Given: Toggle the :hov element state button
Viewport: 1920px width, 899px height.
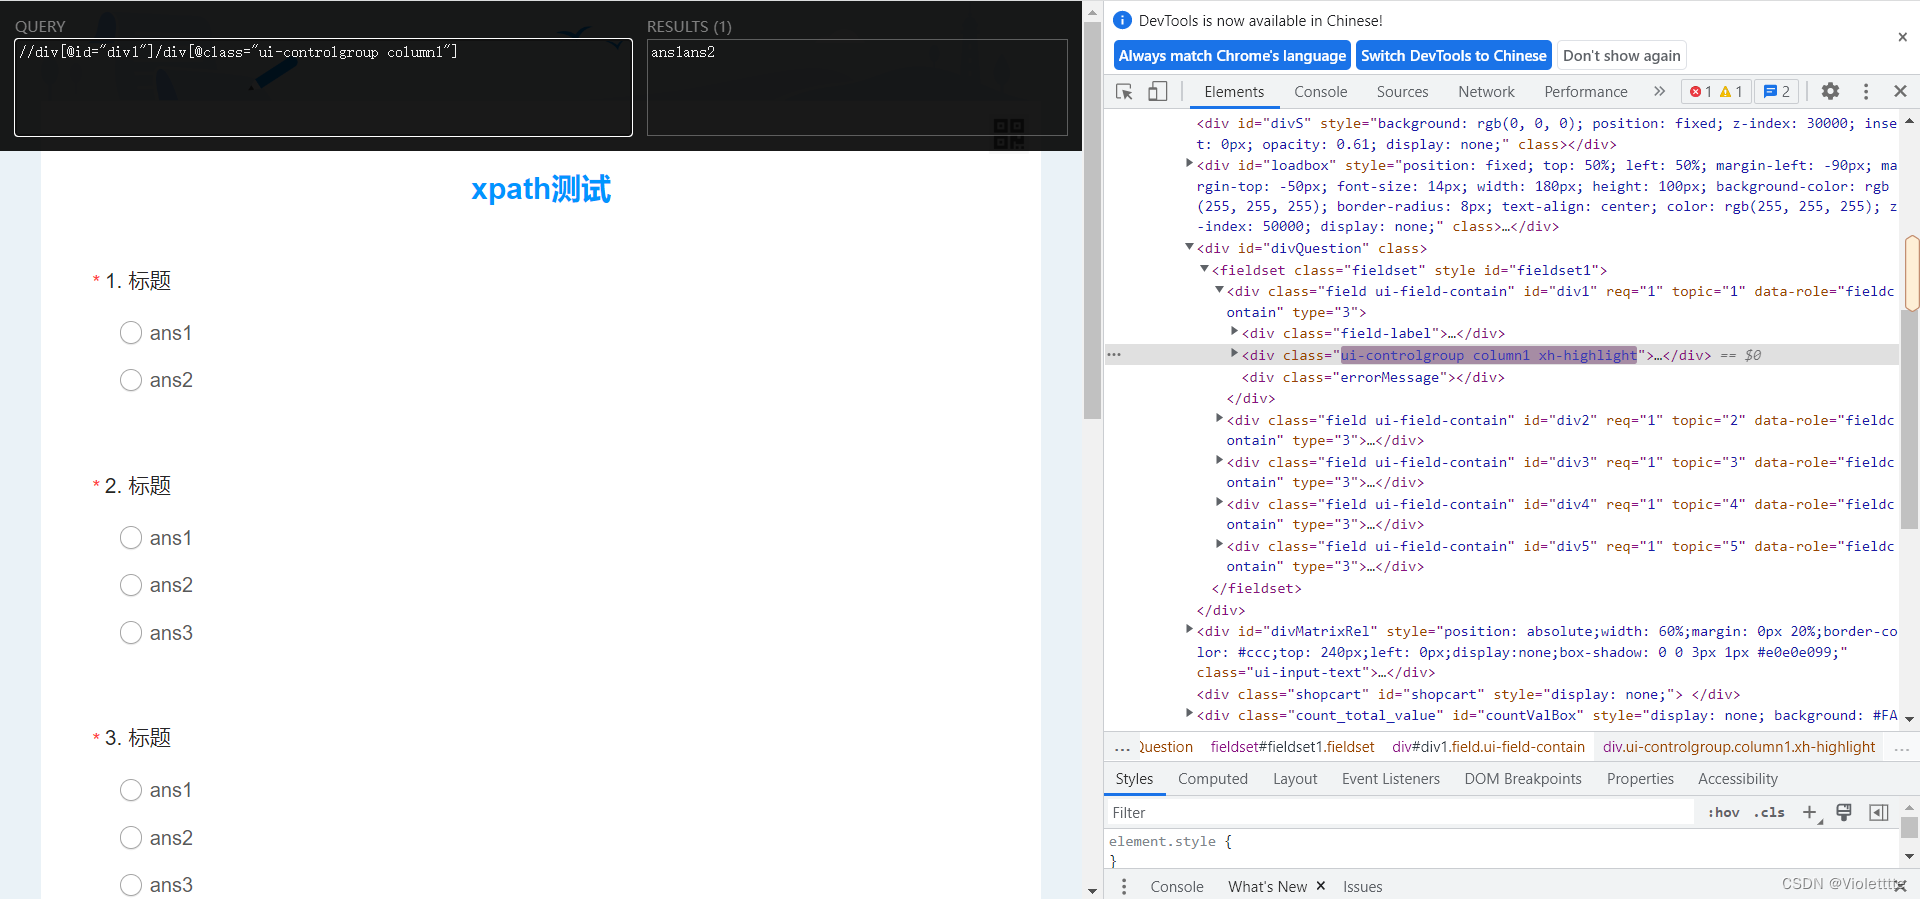Looking at the screenshot, I should [x=1723, y=813].
